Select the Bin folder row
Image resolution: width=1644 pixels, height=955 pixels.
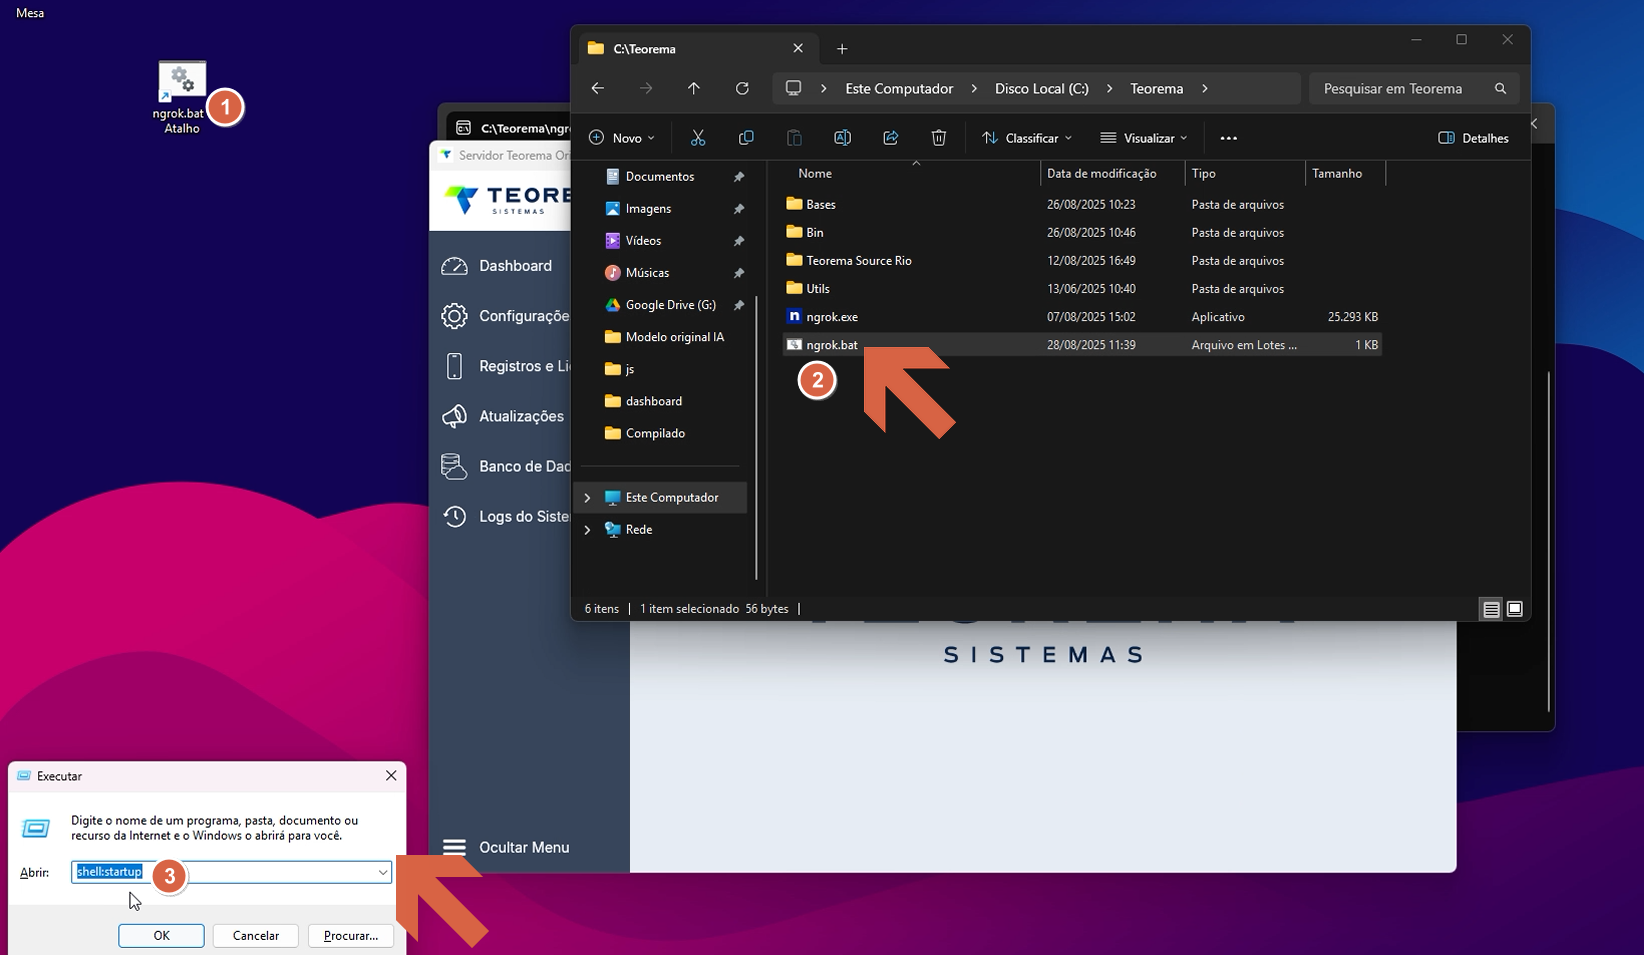(1082, 232)
